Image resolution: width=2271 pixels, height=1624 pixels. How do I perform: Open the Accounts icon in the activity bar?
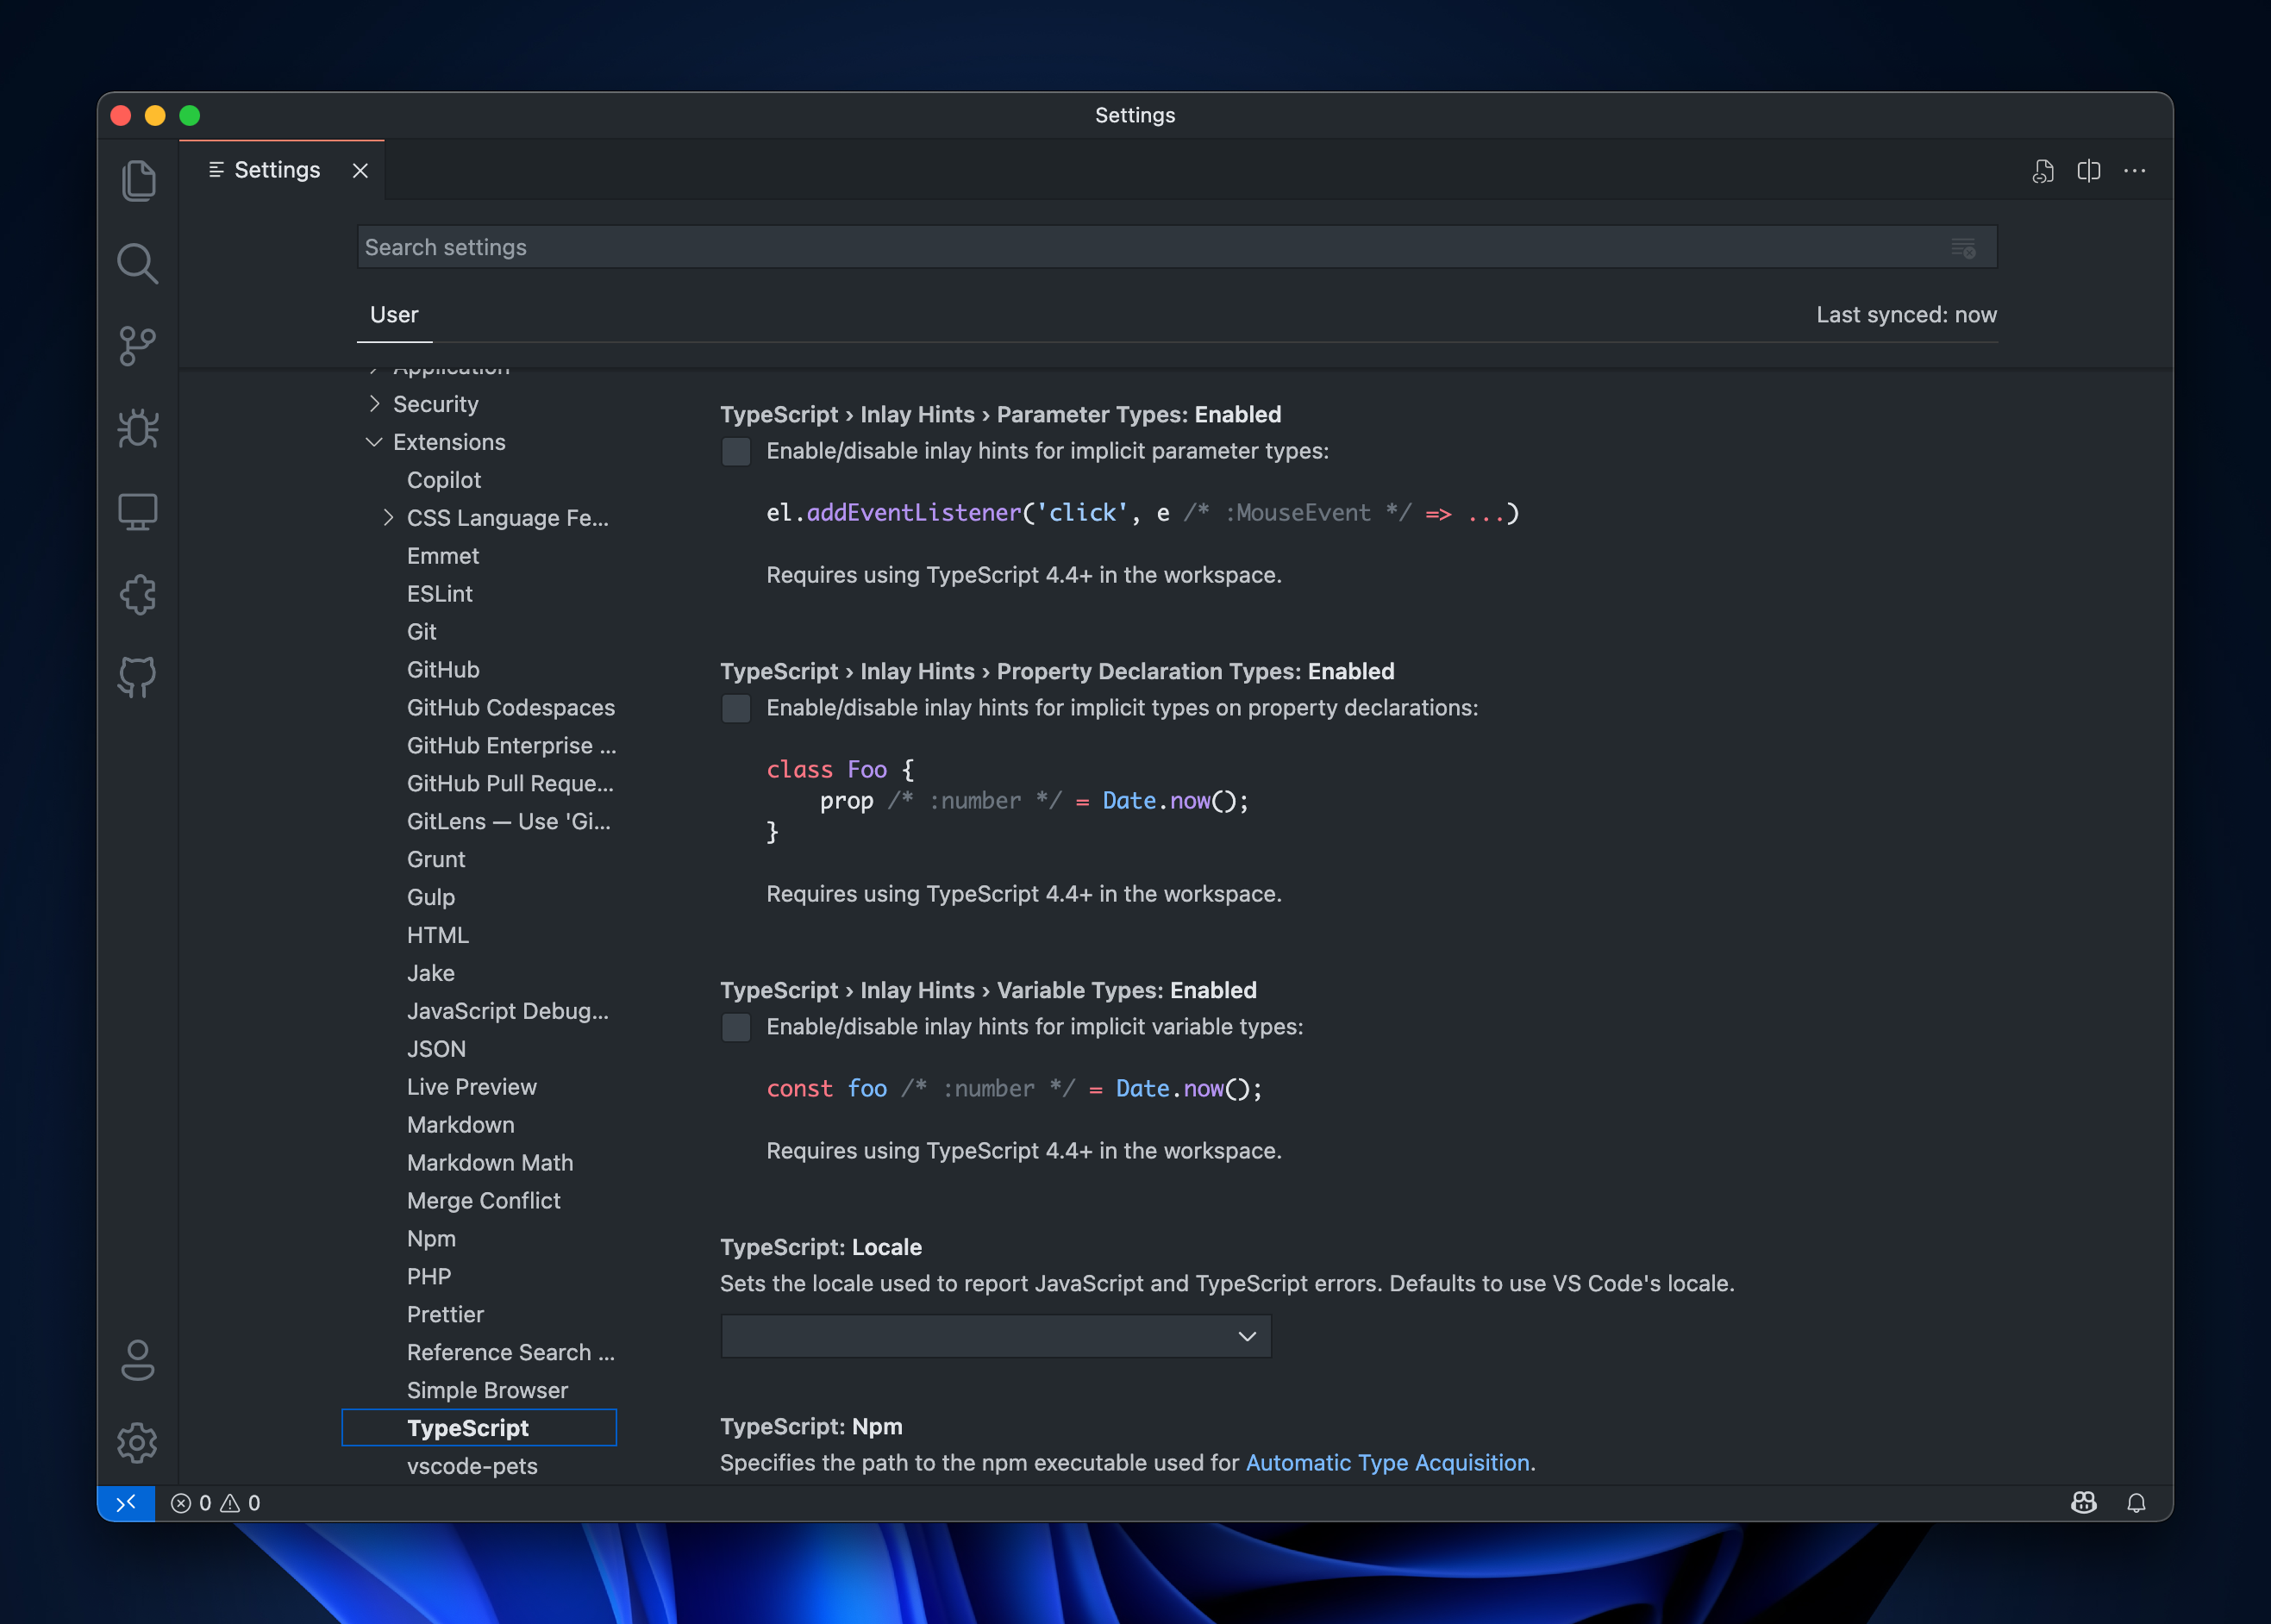[x=138, y=1360]
